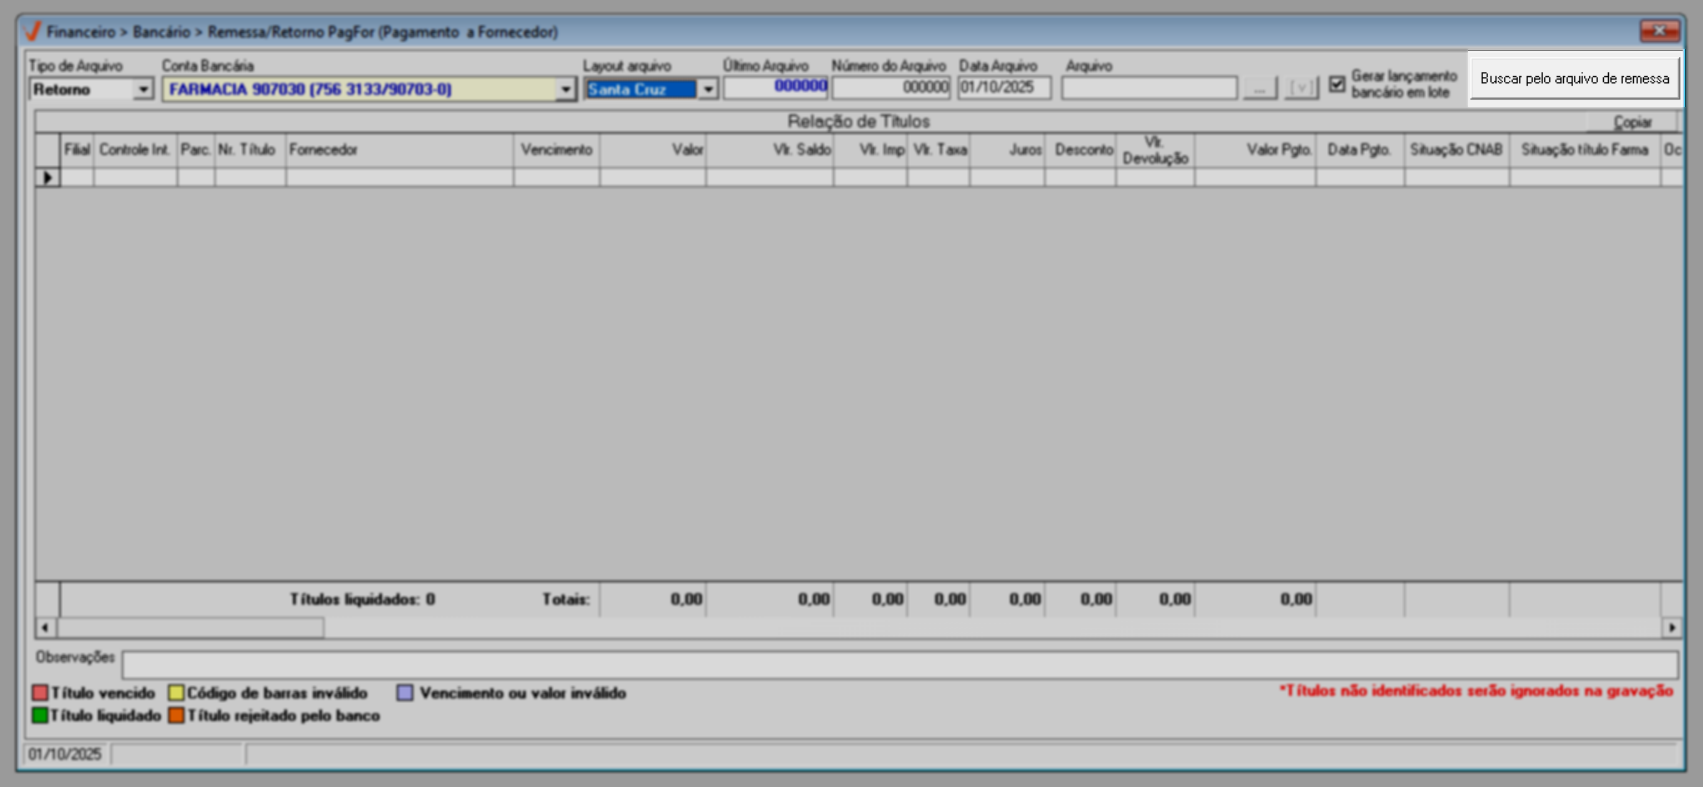Click the Juros column header

[1007, 150]
